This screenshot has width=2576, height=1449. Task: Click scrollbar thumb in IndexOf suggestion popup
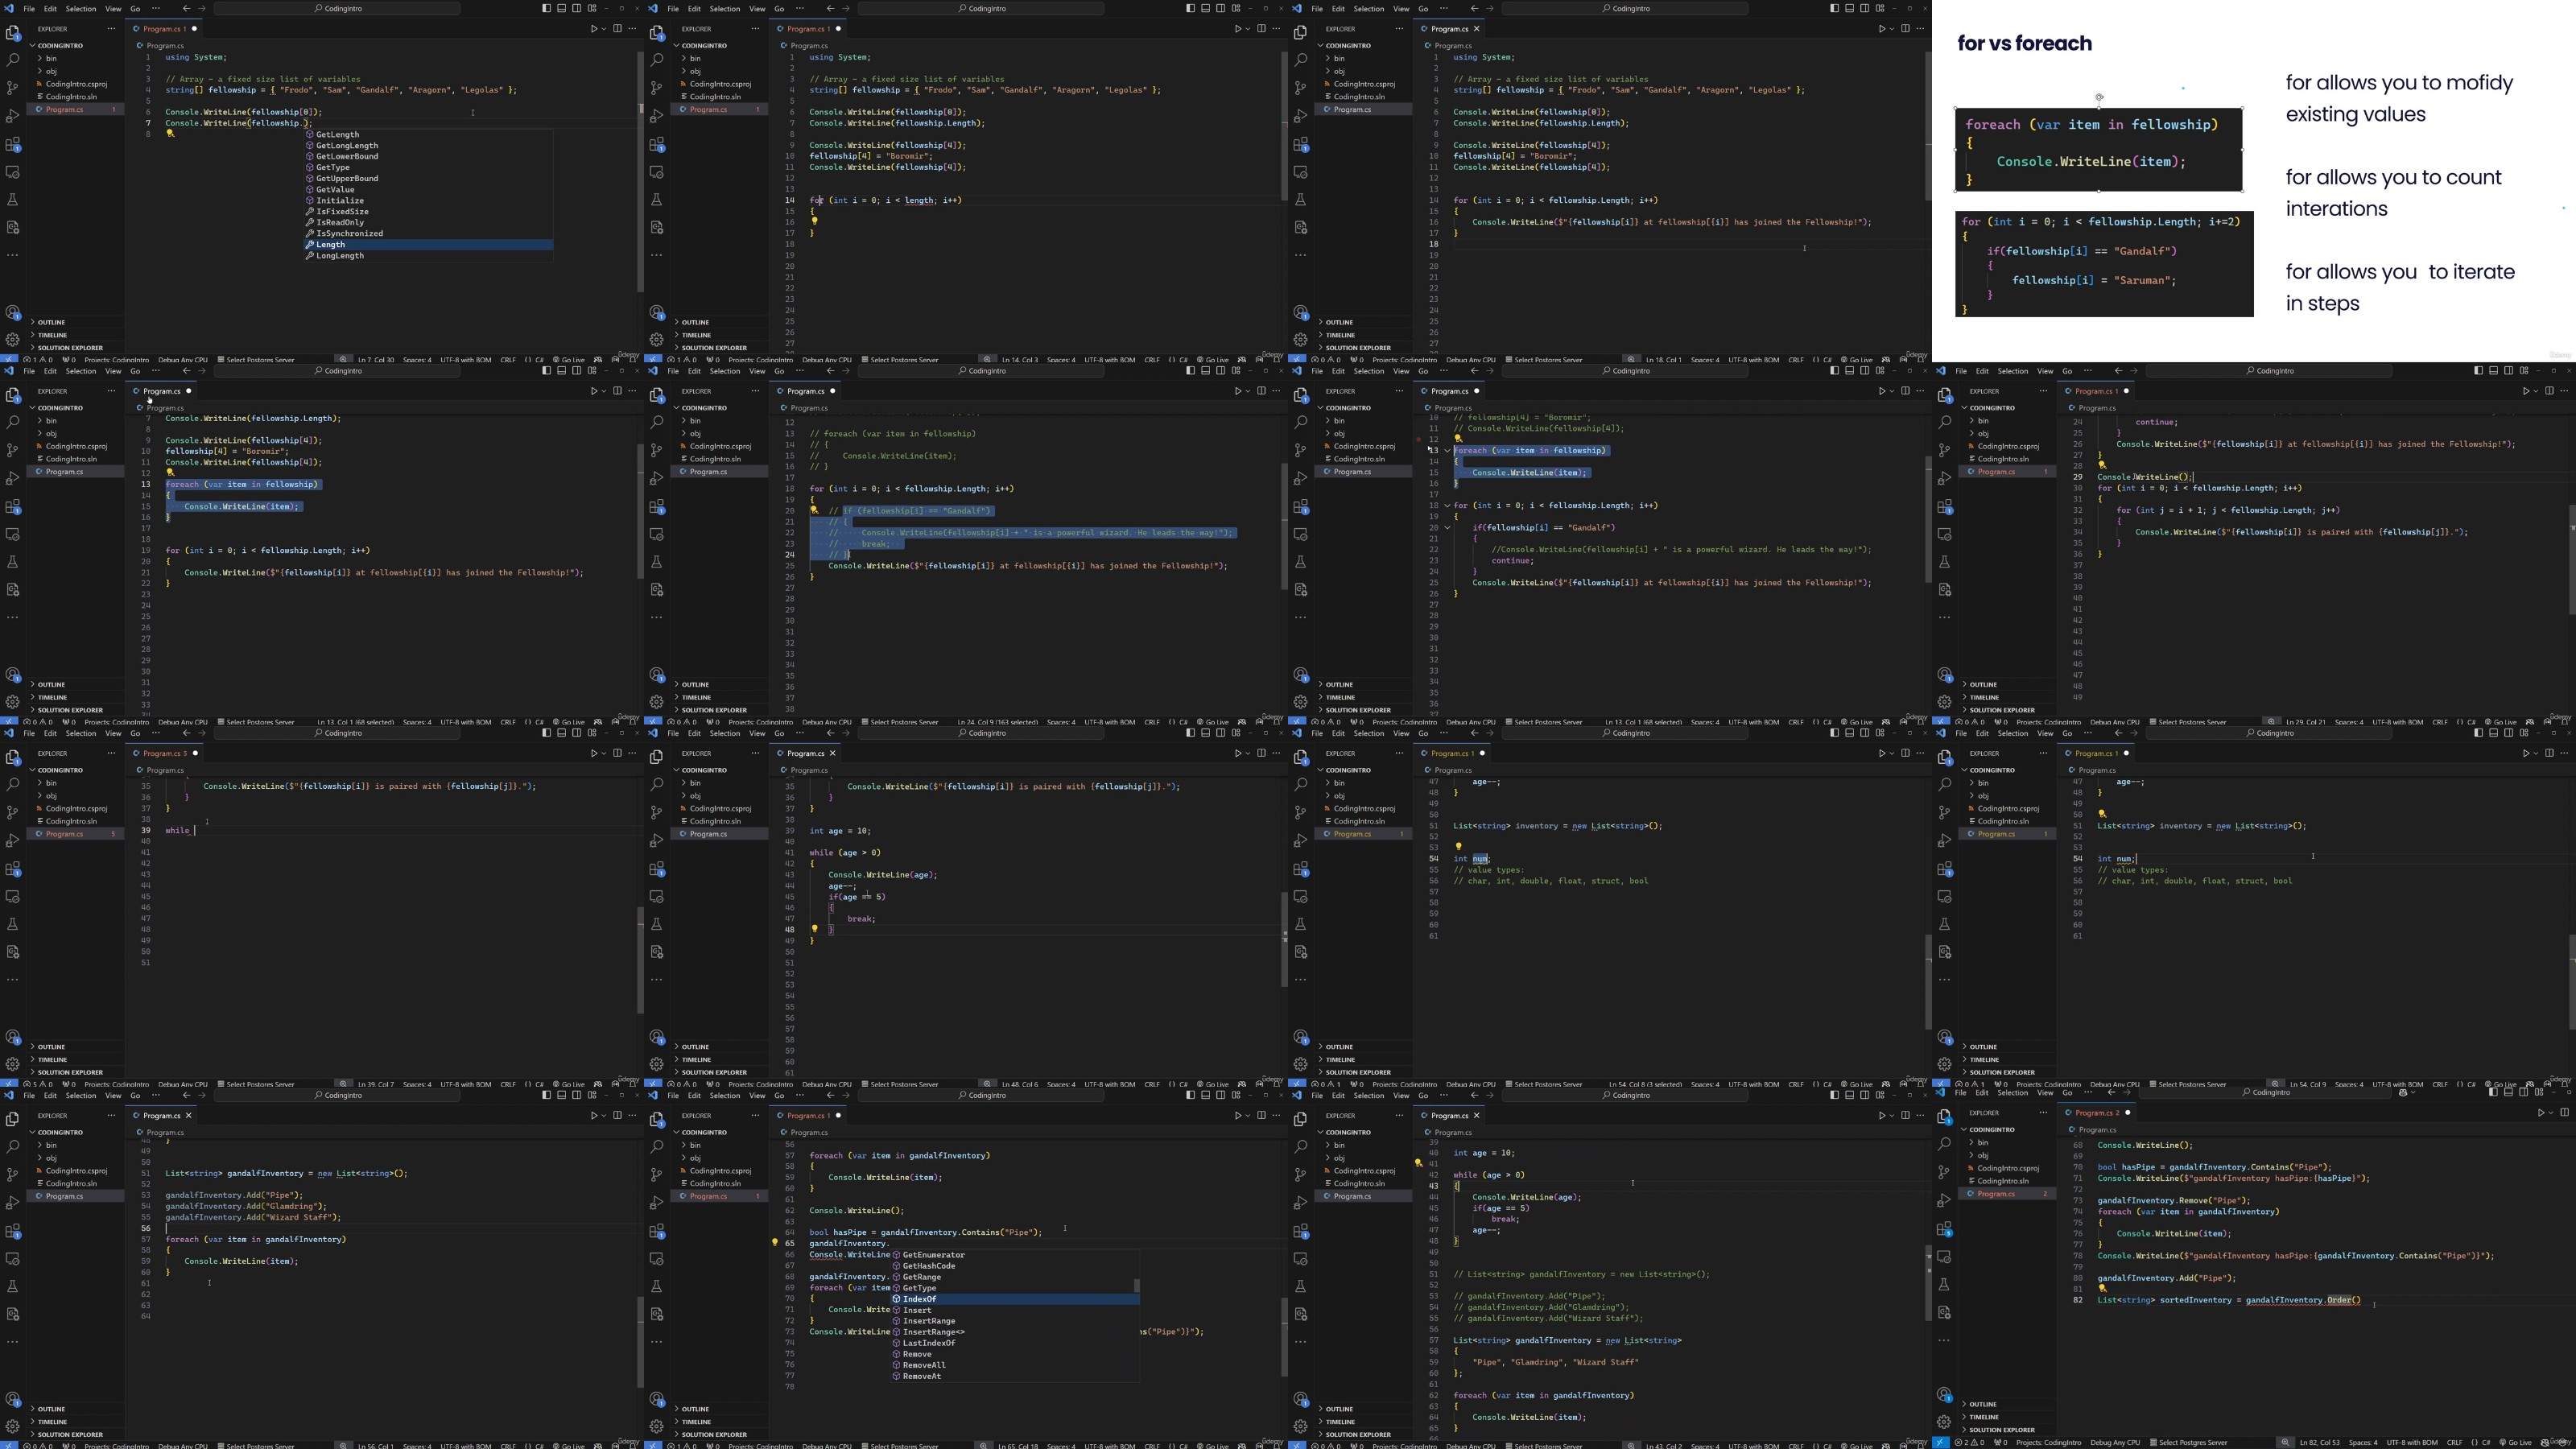1136,1285
